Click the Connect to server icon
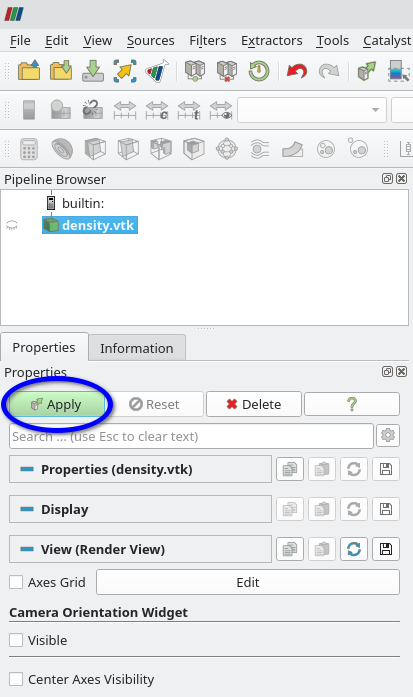This screenshot has height=697, width=413. click(195, 71)
